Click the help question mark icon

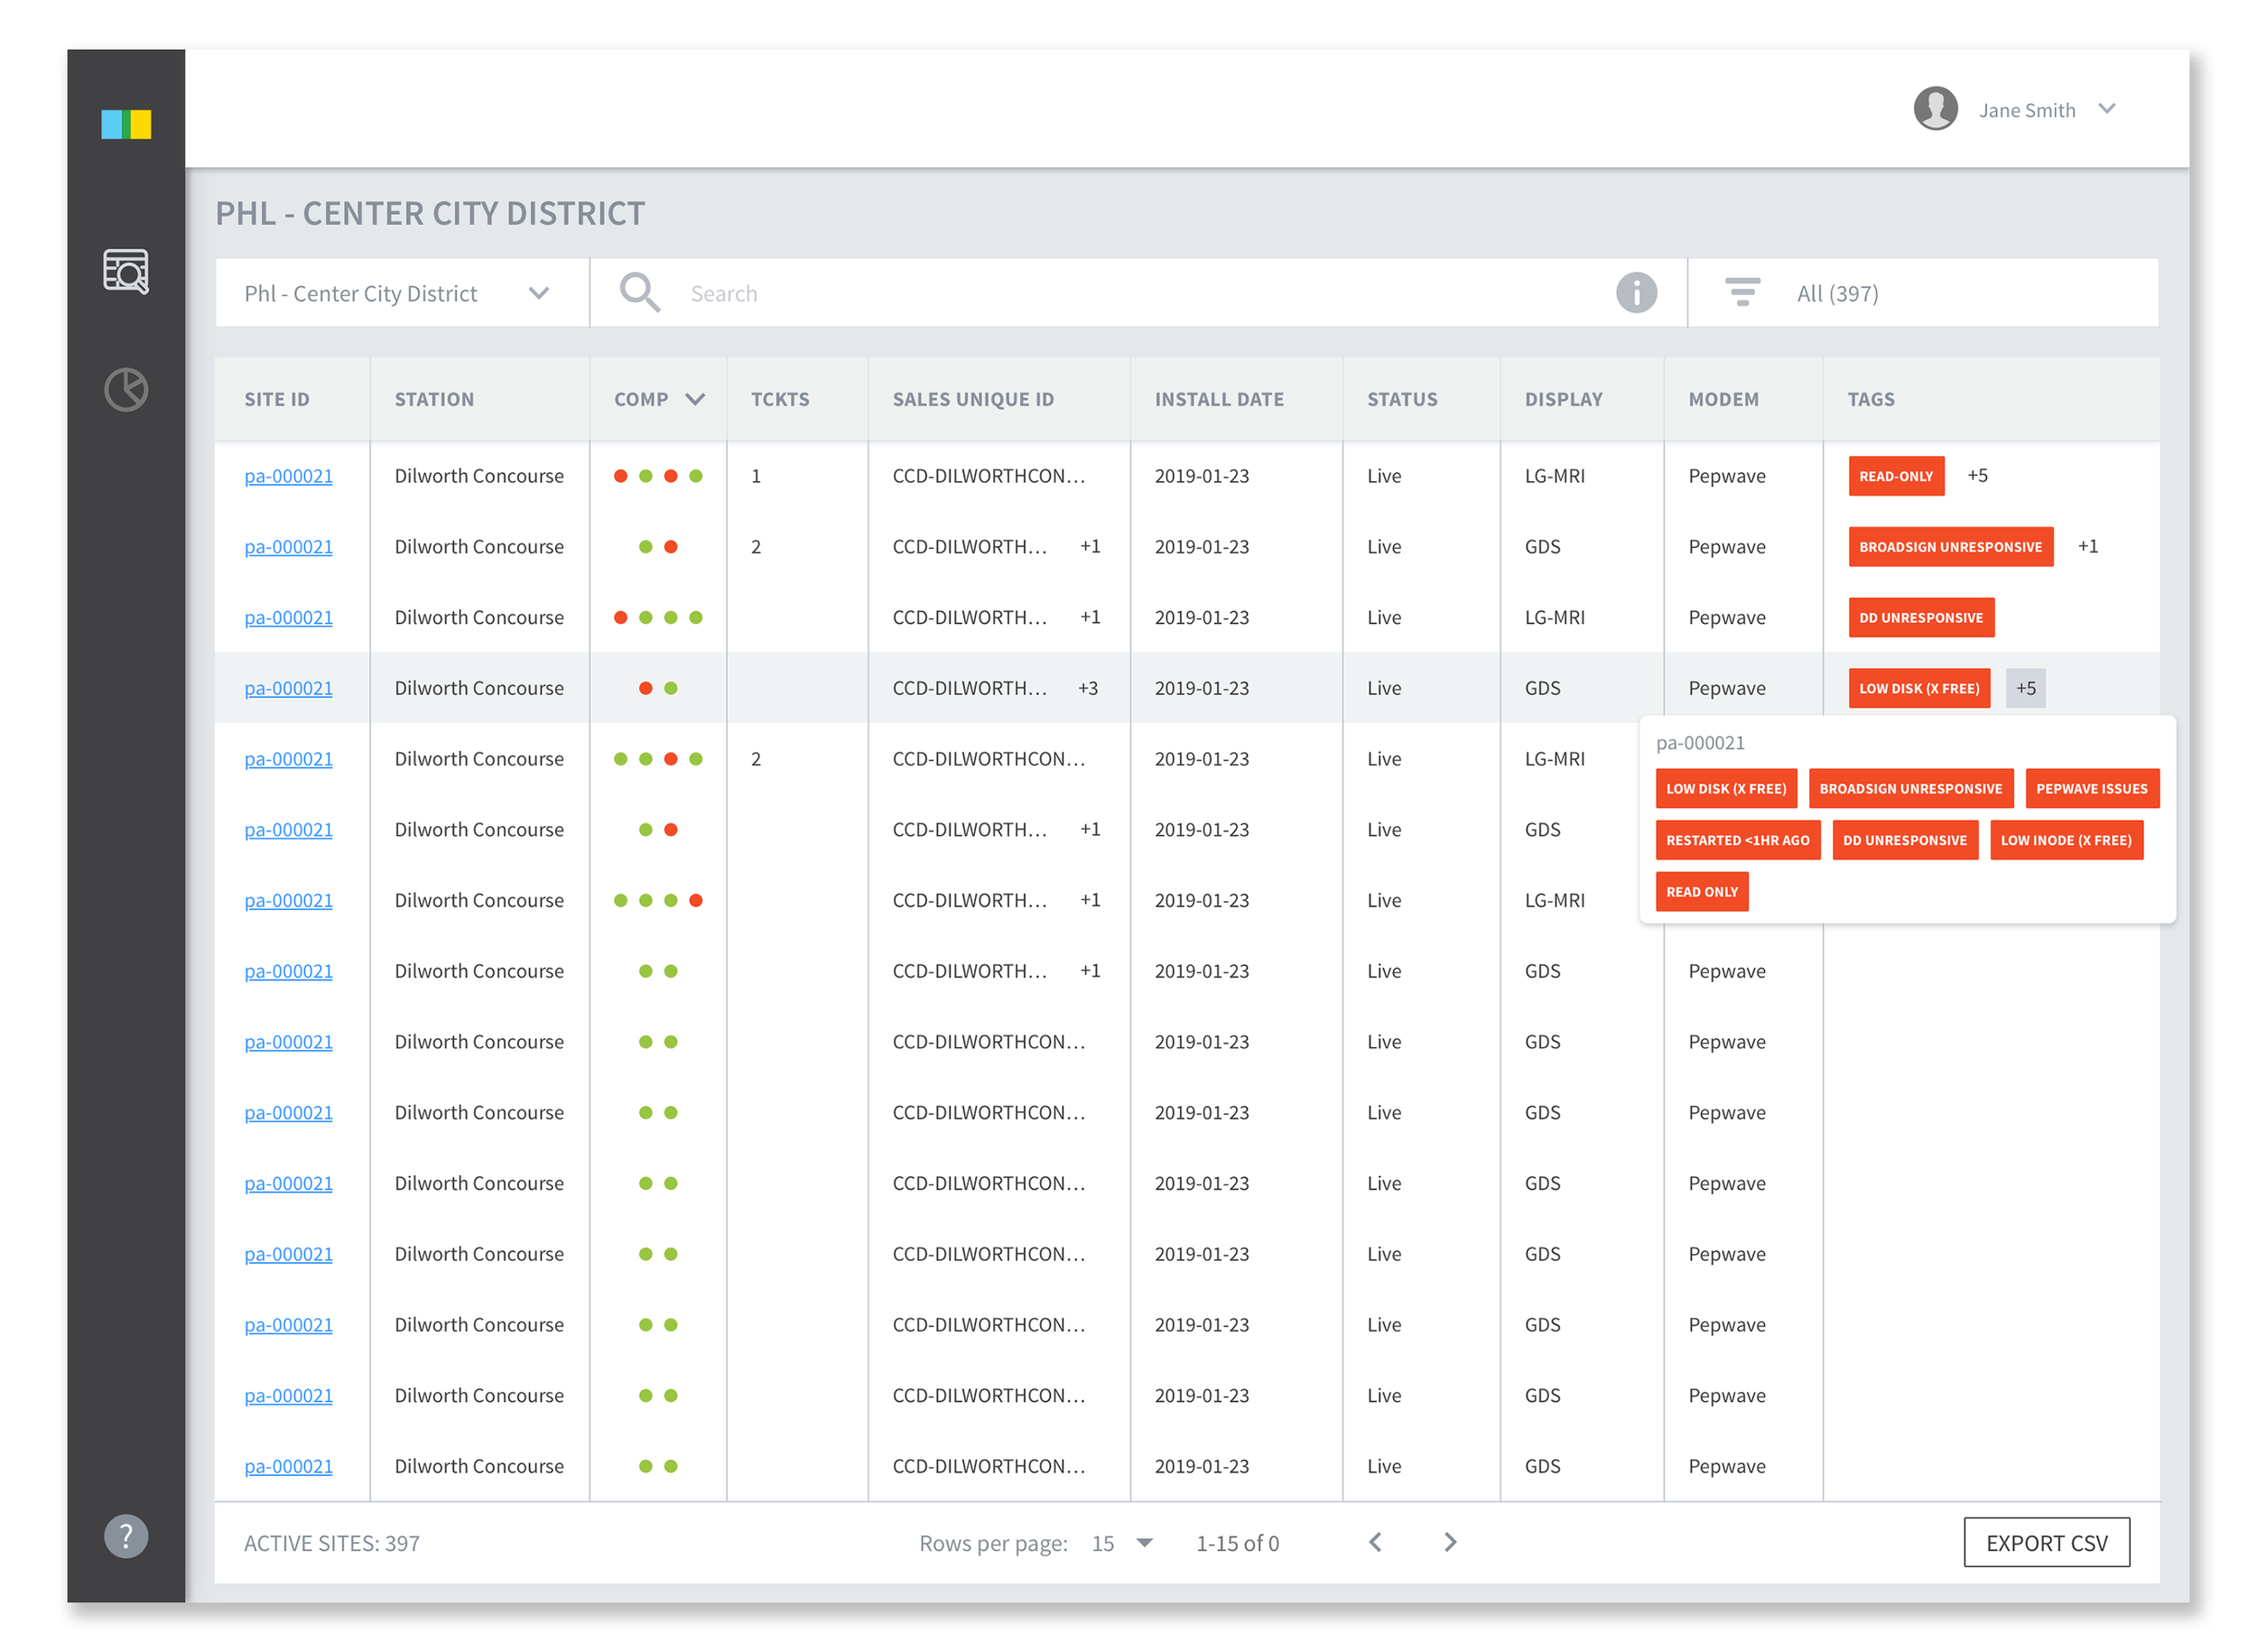click(x=126, y=1535)
